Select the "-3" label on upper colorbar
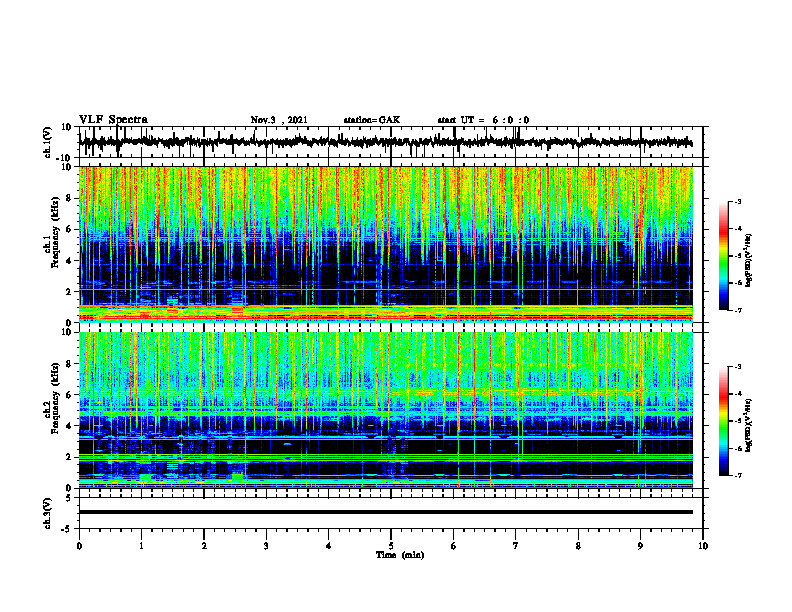The image size is (792, 612). 737,201
